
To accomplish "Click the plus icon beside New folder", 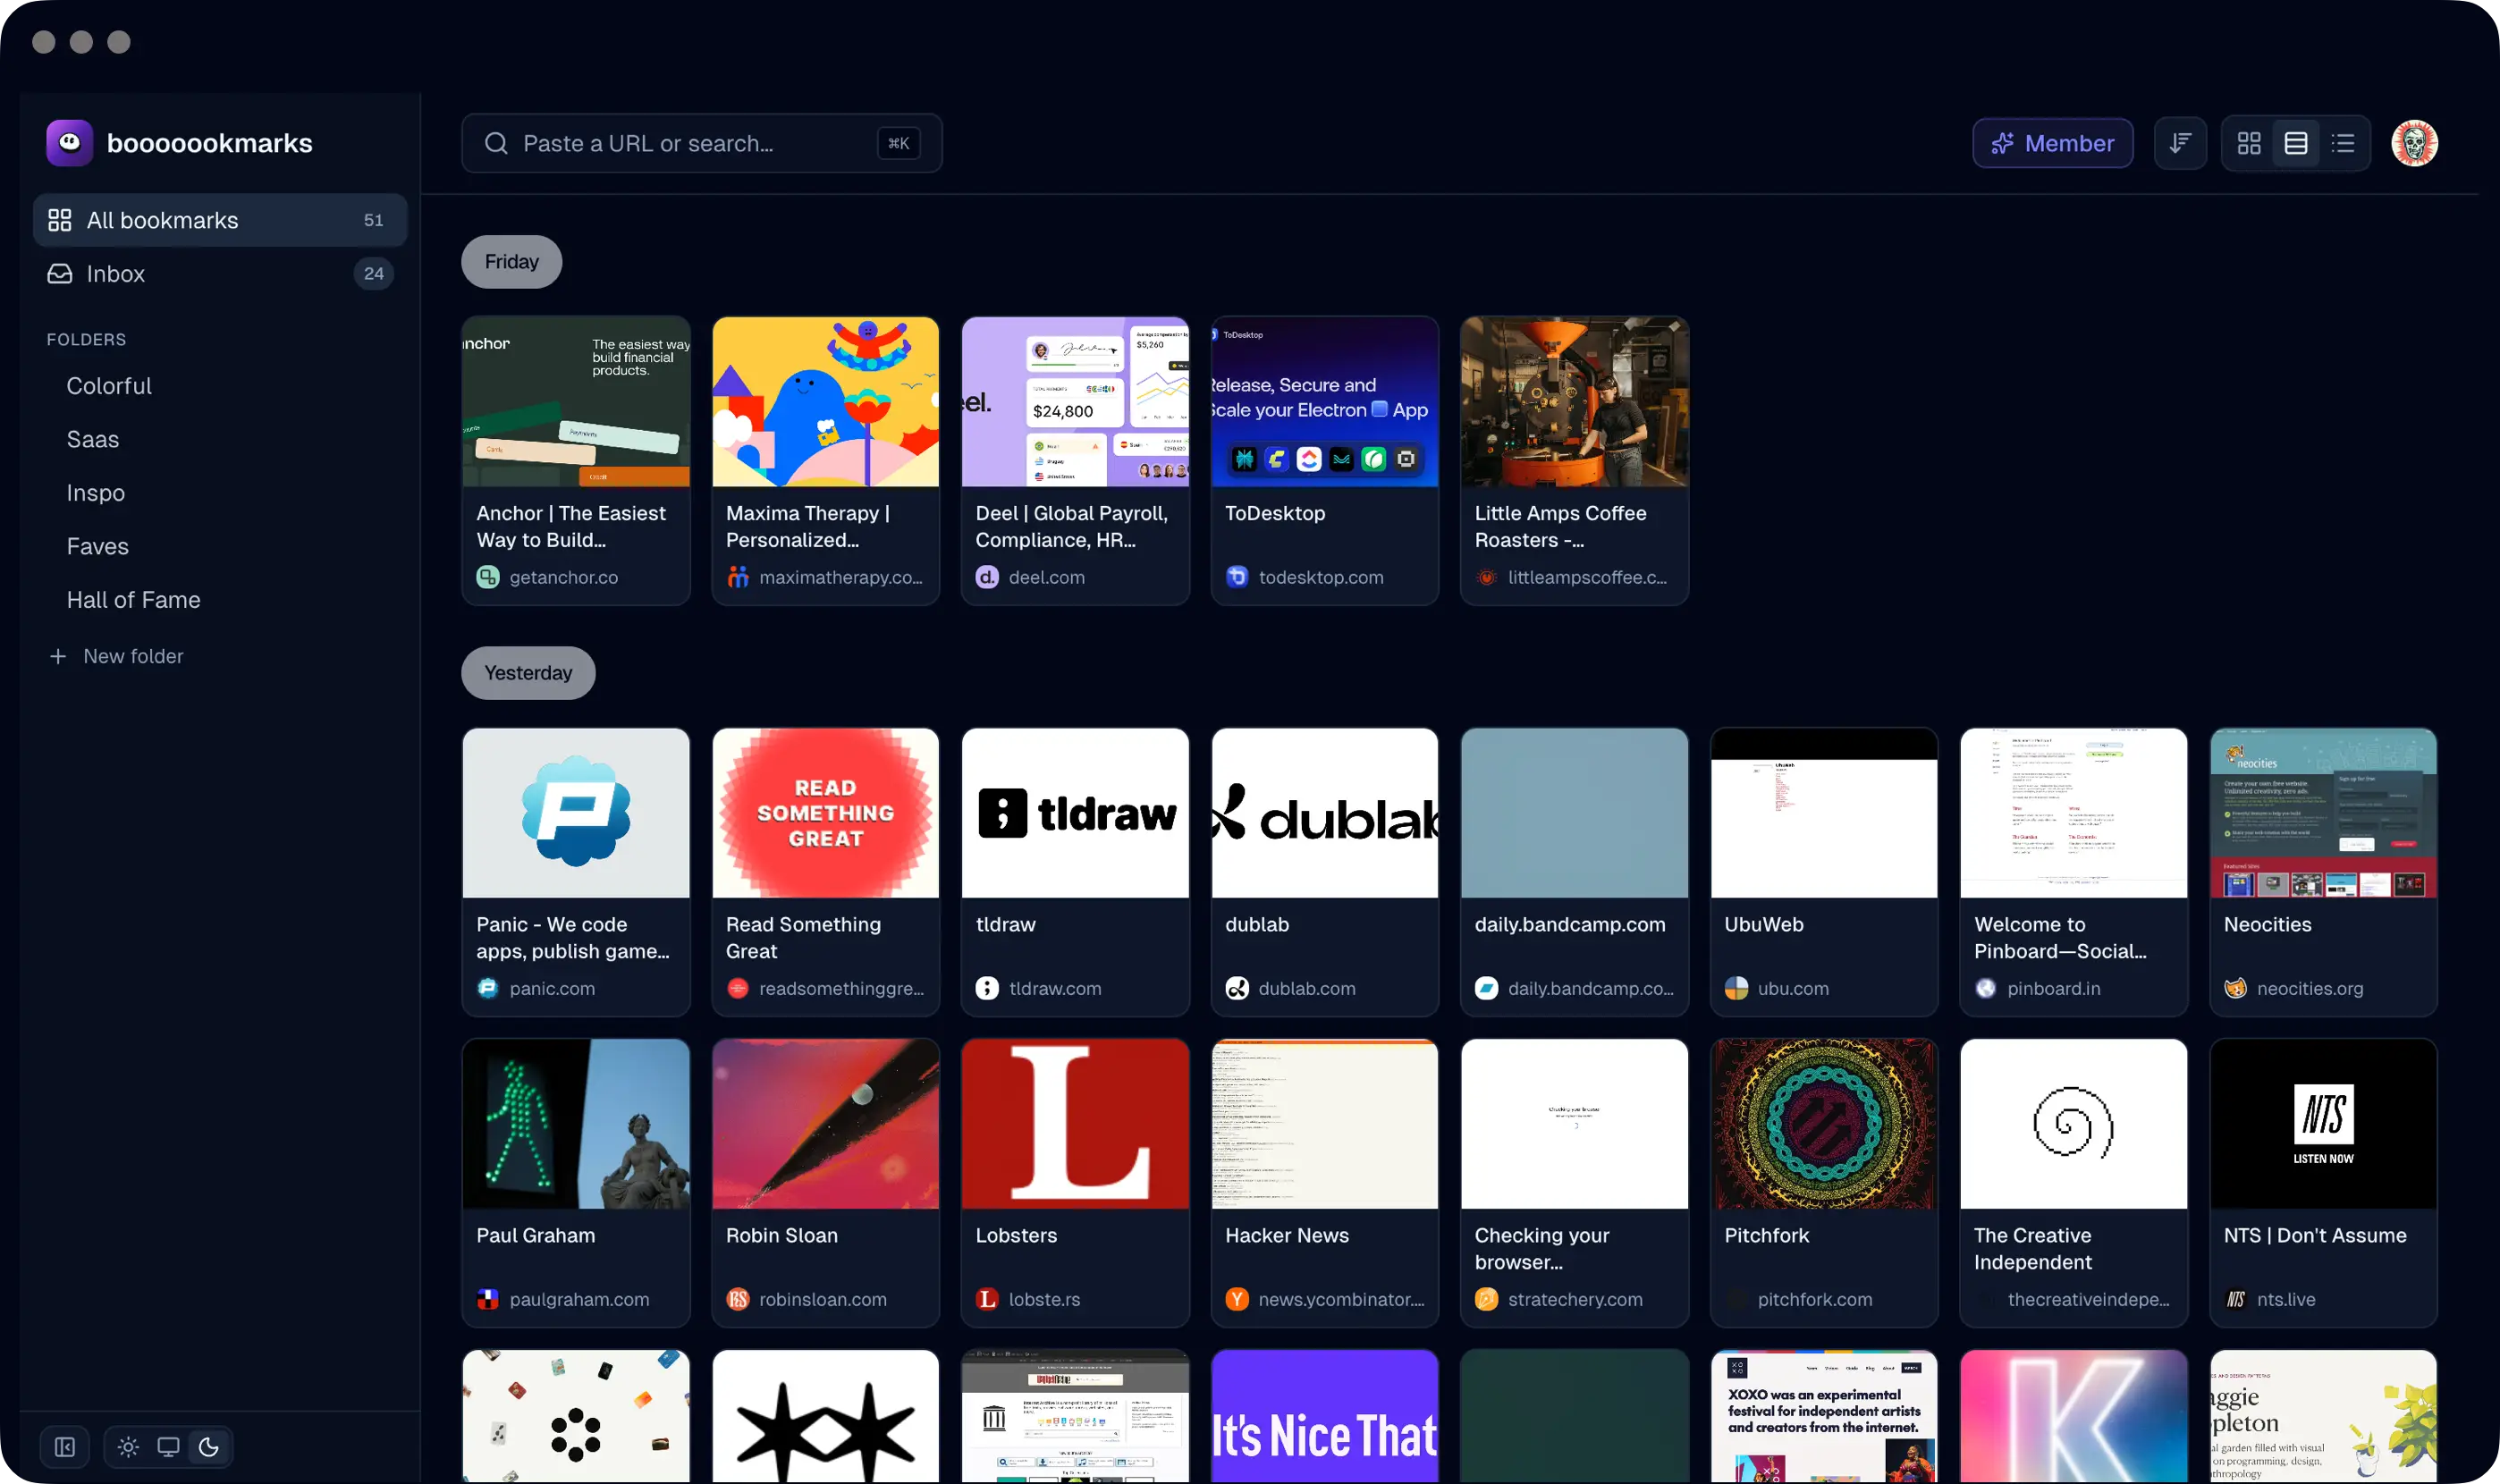I will click(x=58, y=656).
